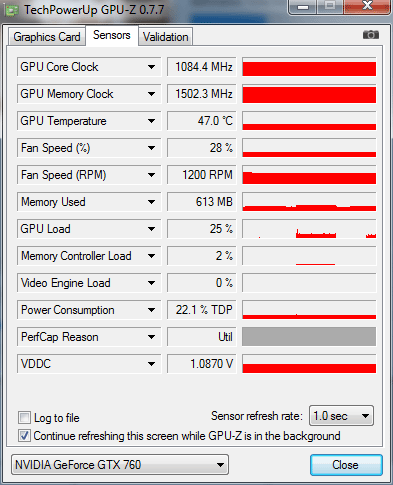The width and height of the screenshot is (393, 485).
Task: Click the GPU Load history graph
Action: point(309,229)
